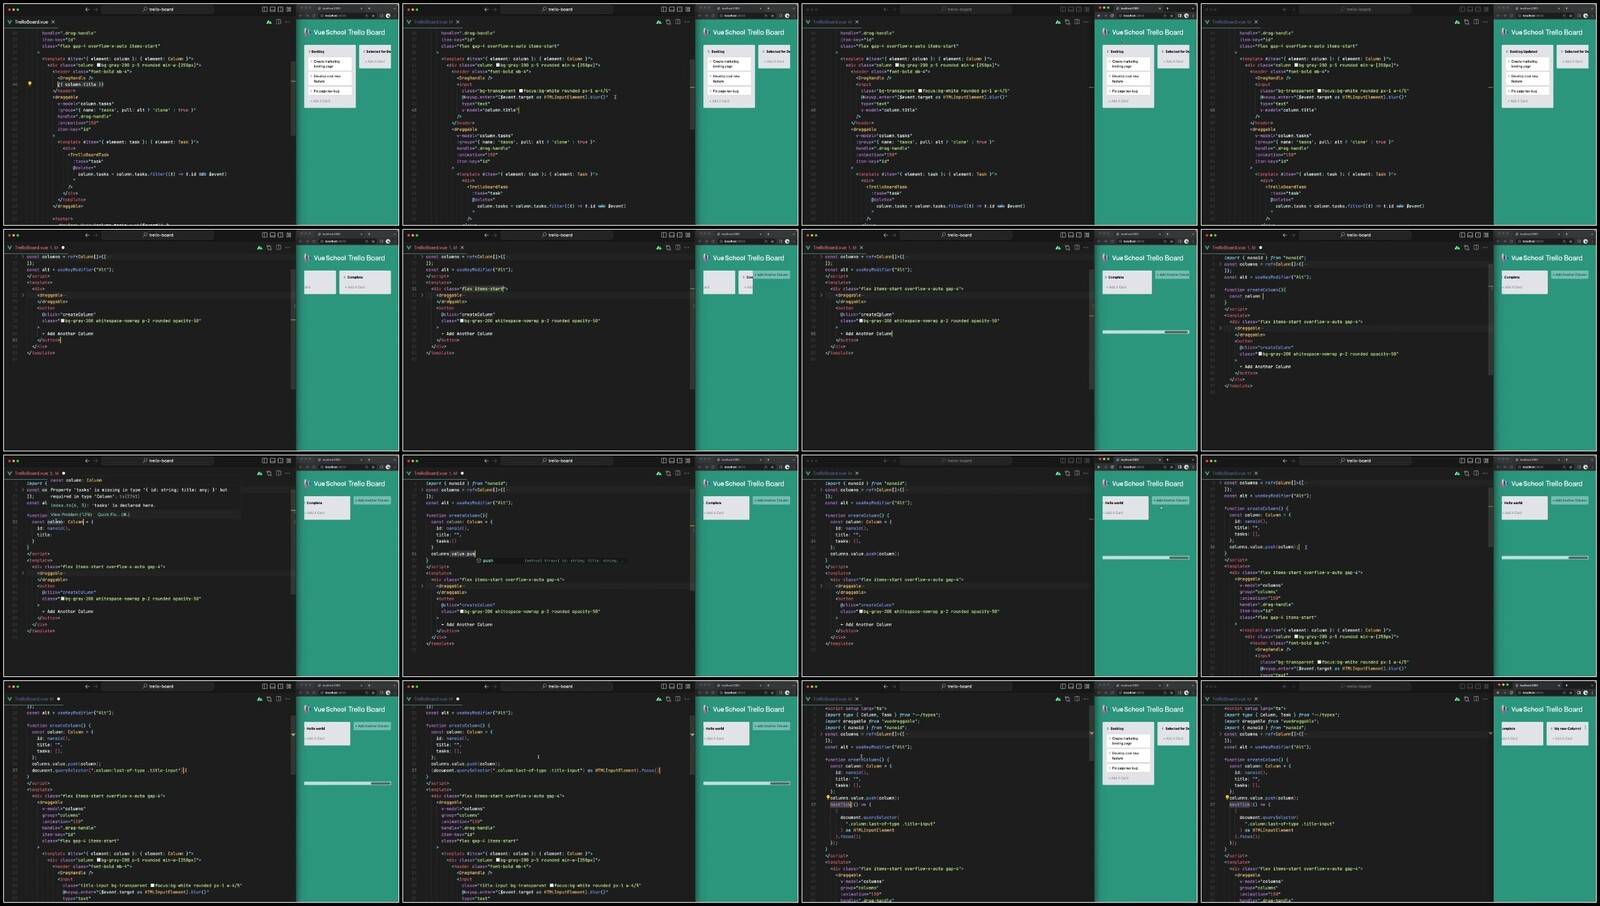Click the Backlog column title, bottom-row third frame
This screenshot has height=906, width=1600.
point(1117,728)
